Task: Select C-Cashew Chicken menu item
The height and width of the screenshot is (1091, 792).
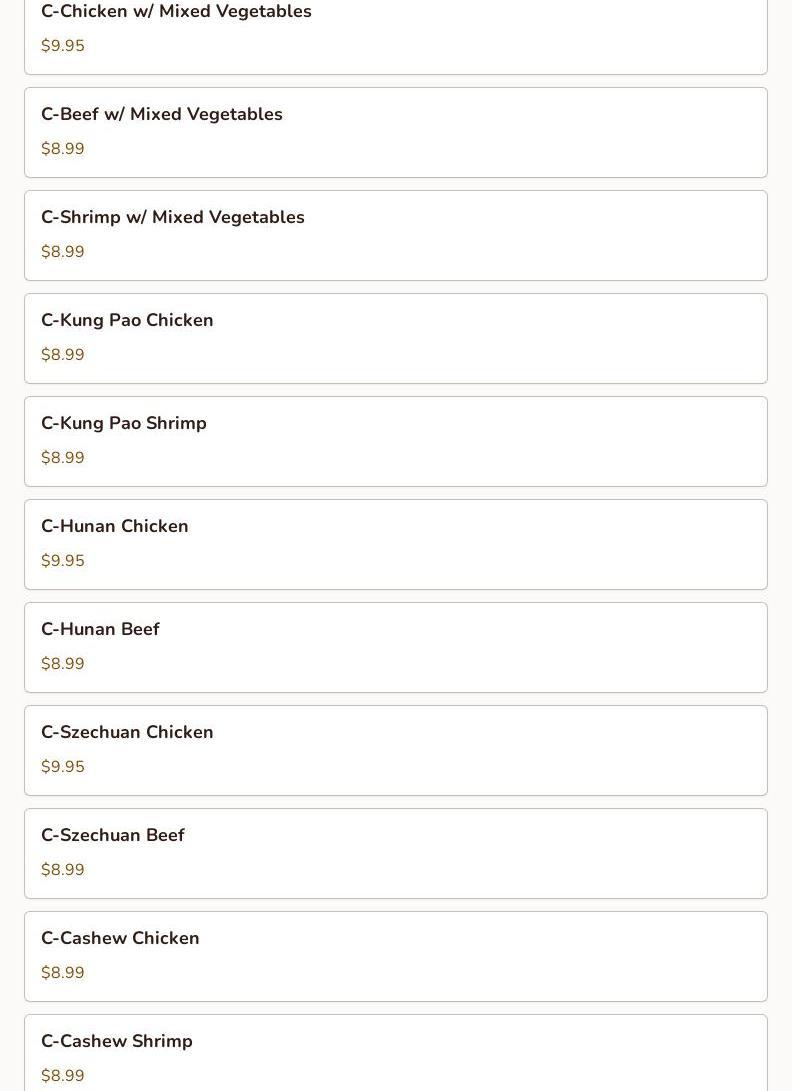Action: [x=395, y=956]
